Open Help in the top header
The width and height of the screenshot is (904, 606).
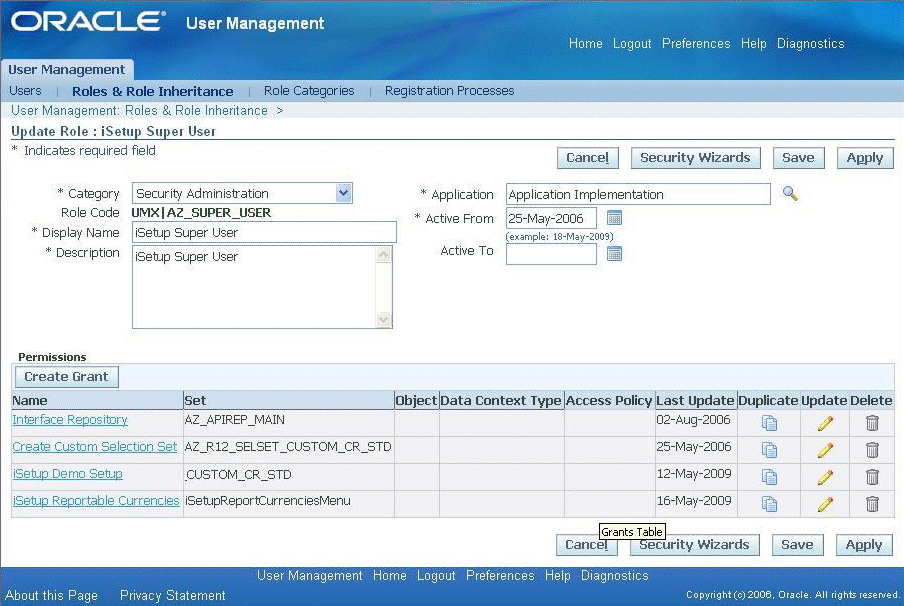click(x=754, y=44)
